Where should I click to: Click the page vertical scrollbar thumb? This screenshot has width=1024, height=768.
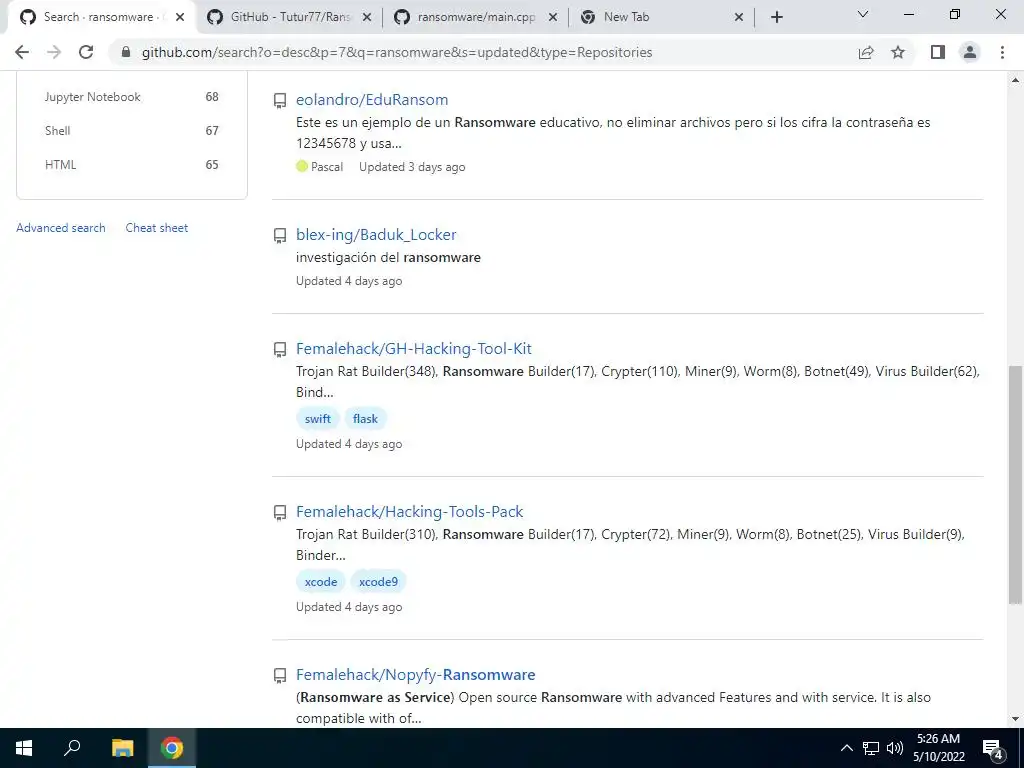click(1015, 485)
